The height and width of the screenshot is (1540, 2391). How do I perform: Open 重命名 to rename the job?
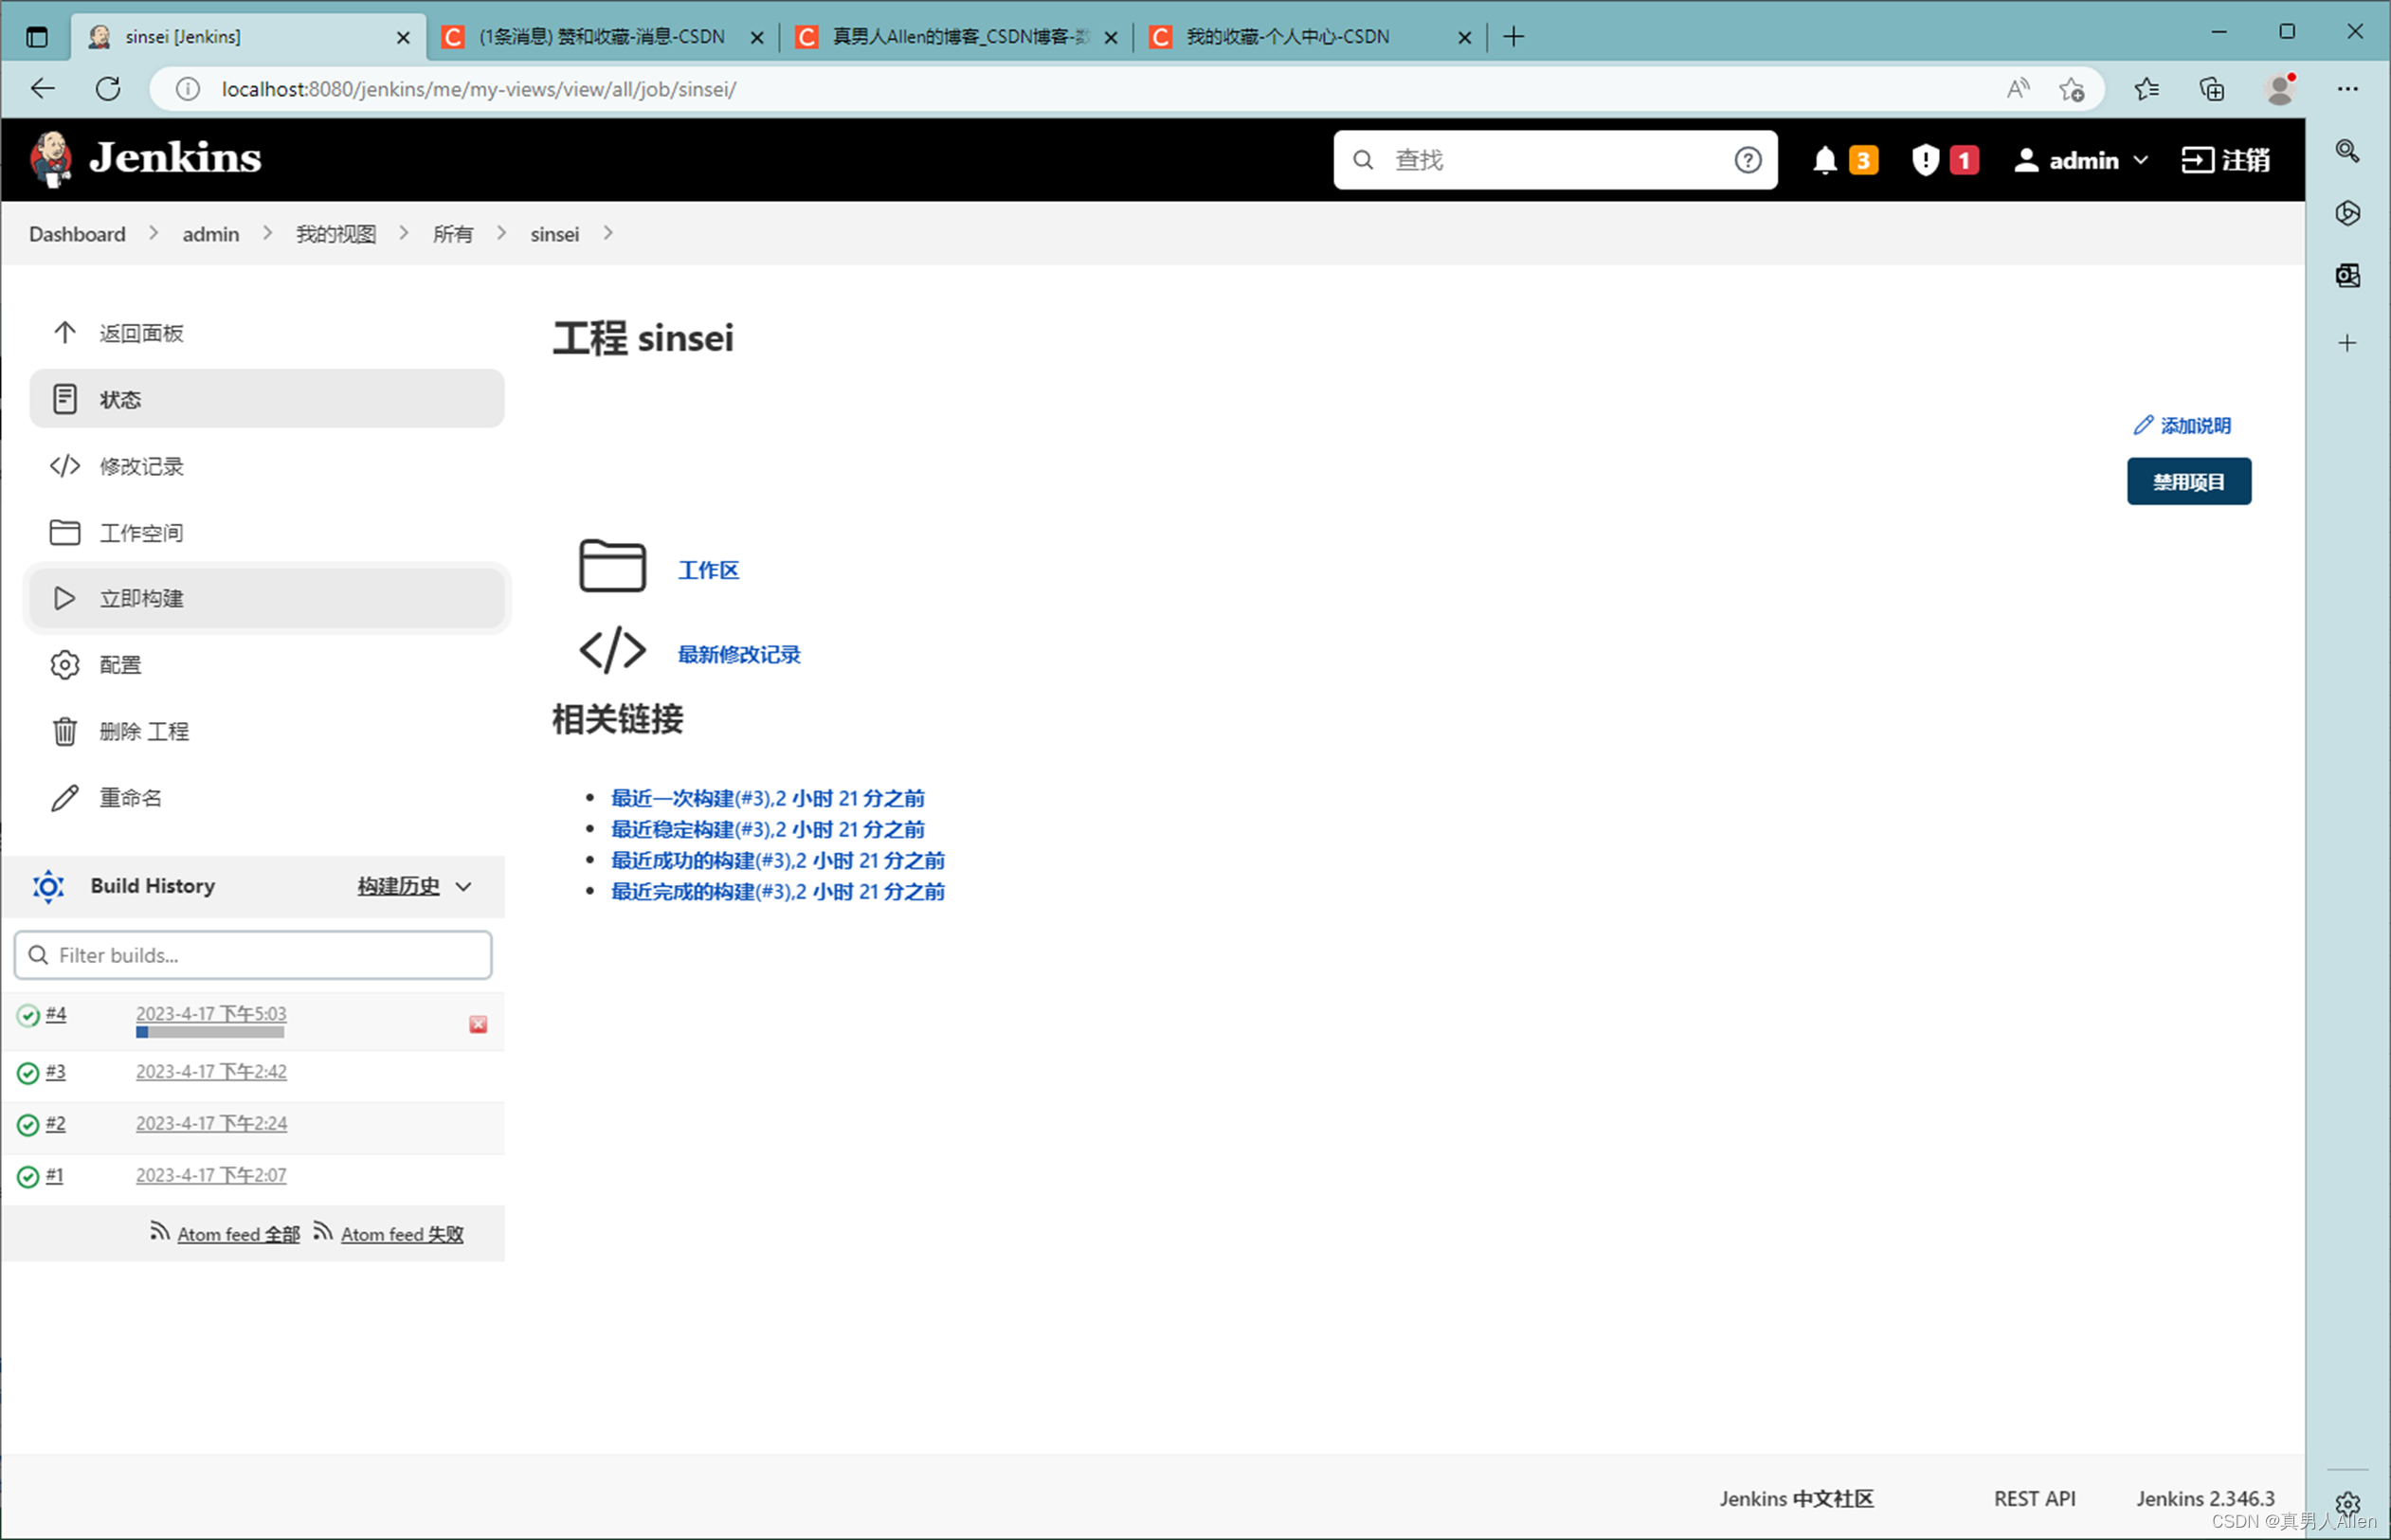point(129,797)
